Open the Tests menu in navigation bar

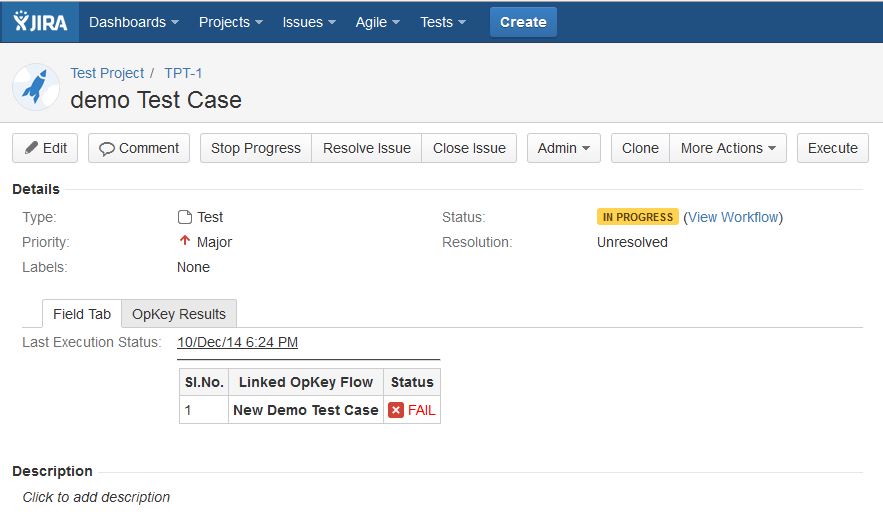(x=443, y=22)
